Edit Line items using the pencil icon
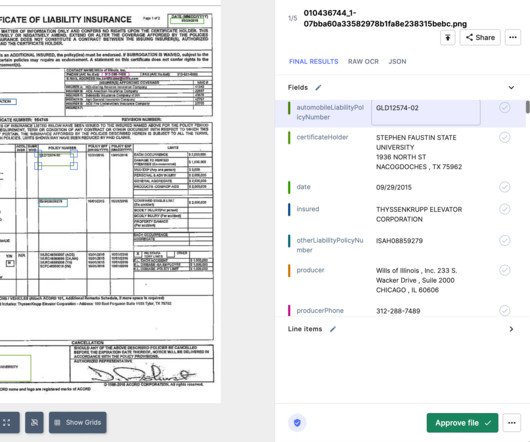Viewport: 530px width, 442px height. tap(333, 329)
